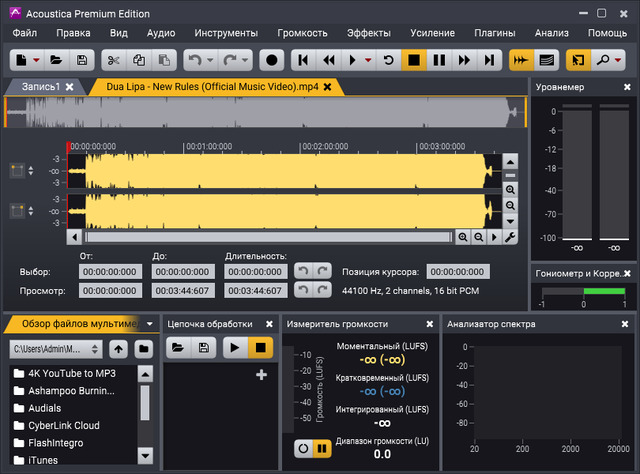Cut selection with the scissors icon

(113, 60)
